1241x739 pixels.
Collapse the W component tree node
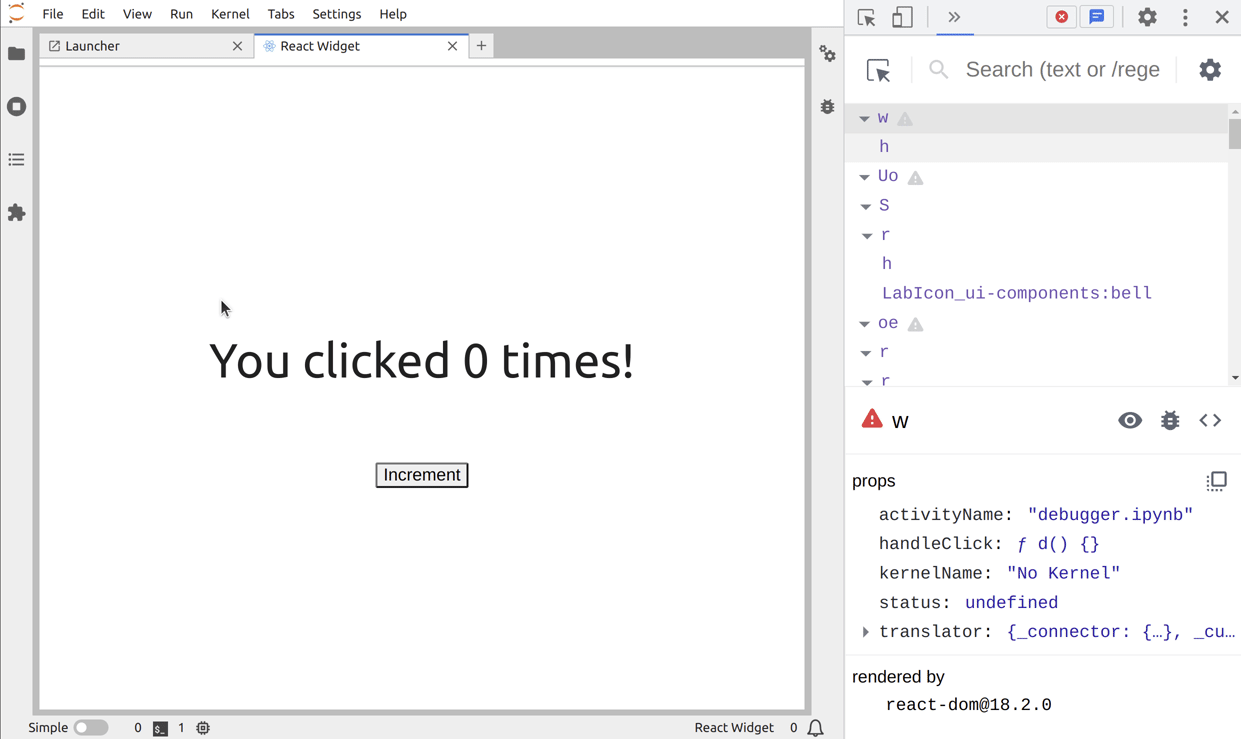864,119
